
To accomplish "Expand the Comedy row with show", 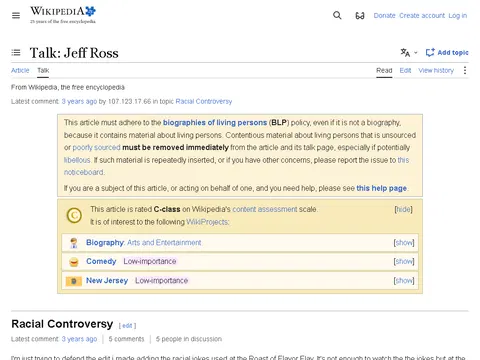I will tap(404, 261).
